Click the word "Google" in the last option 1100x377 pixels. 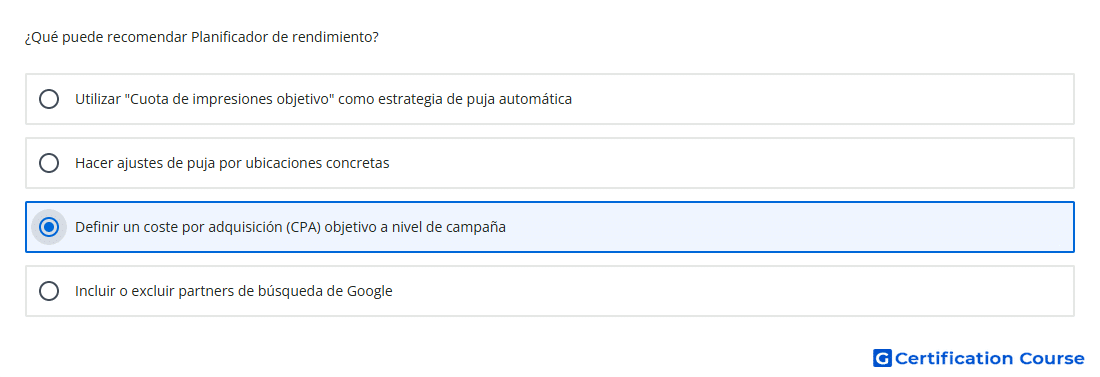click(x=370, y=291)
